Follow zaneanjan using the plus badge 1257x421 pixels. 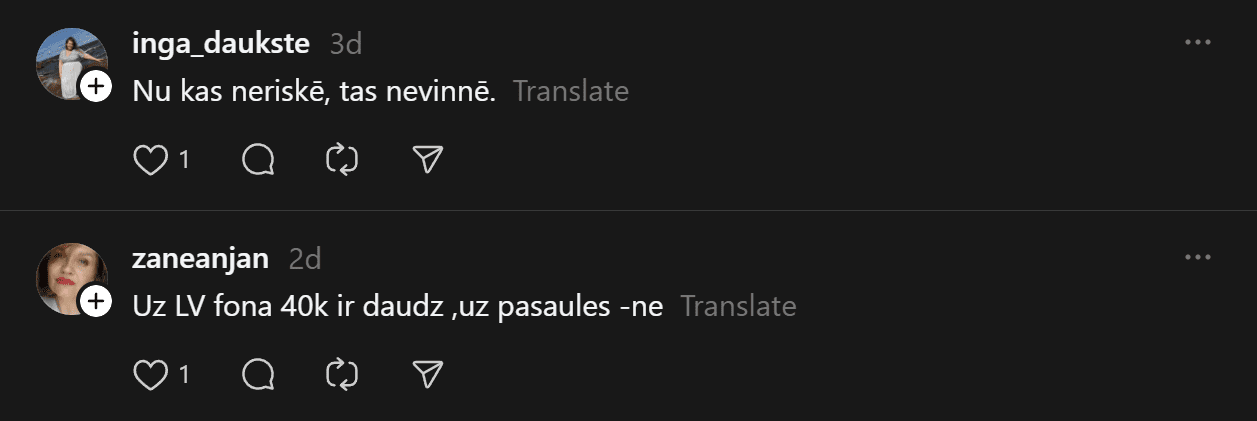coord(96,301)
